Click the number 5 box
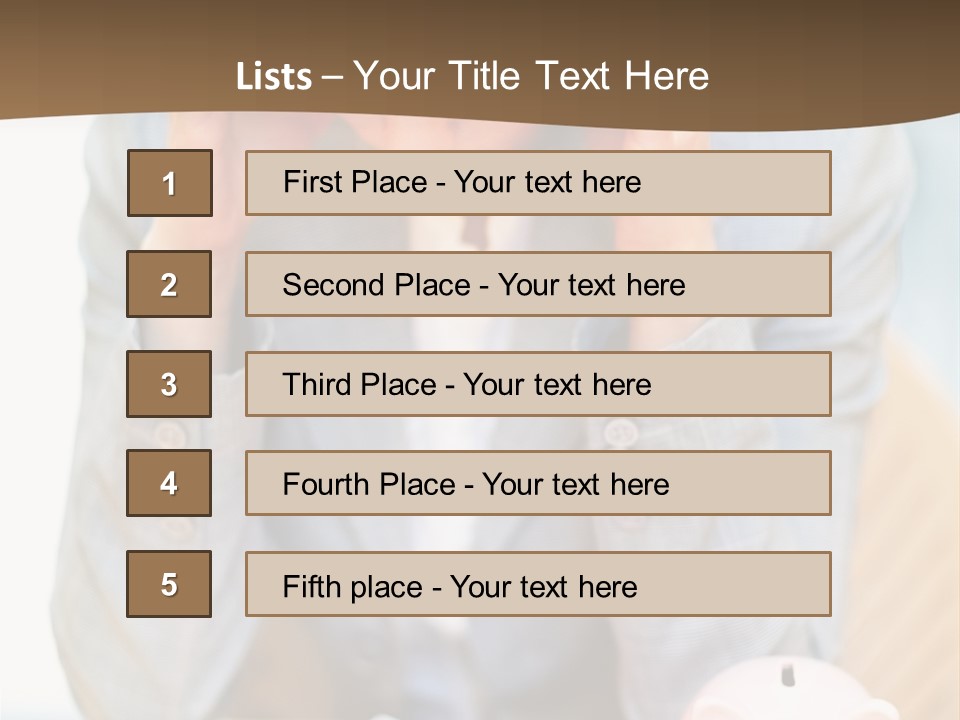The width and height of the screenshot is (960, 720). [169, 584]
